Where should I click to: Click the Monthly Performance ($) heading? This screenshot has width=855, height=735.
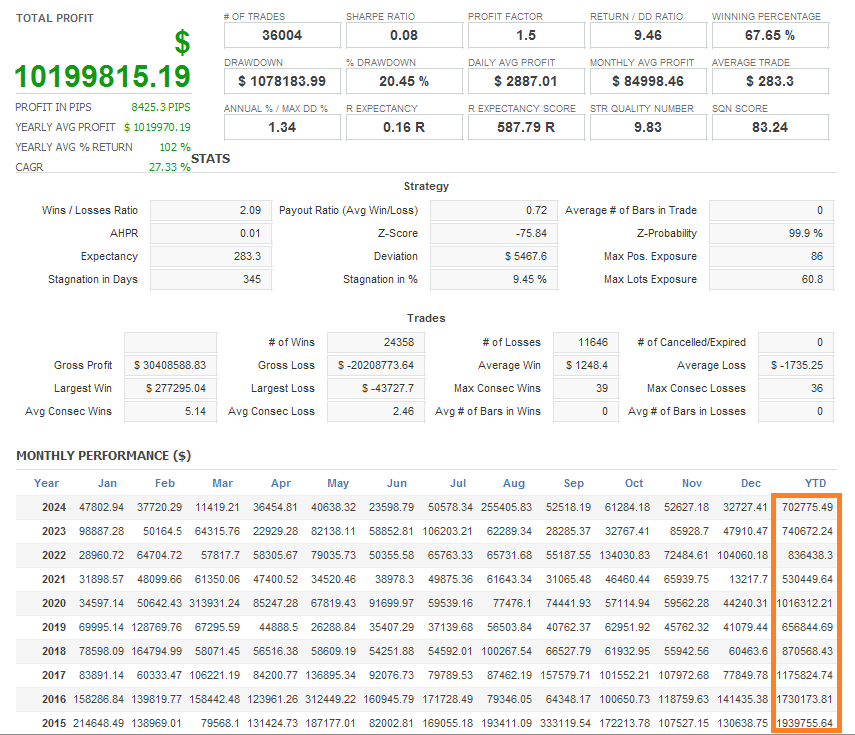[x=104, y=456]
